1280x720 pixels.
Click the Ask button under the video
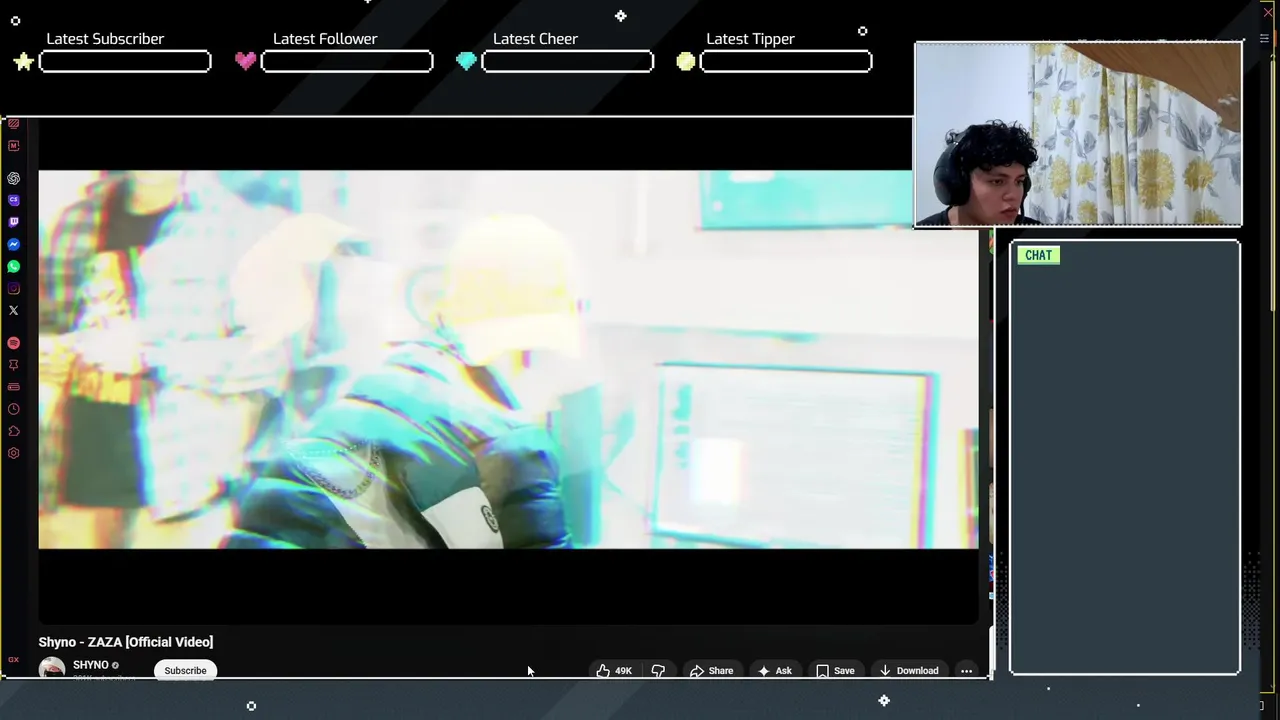point(775,670)
